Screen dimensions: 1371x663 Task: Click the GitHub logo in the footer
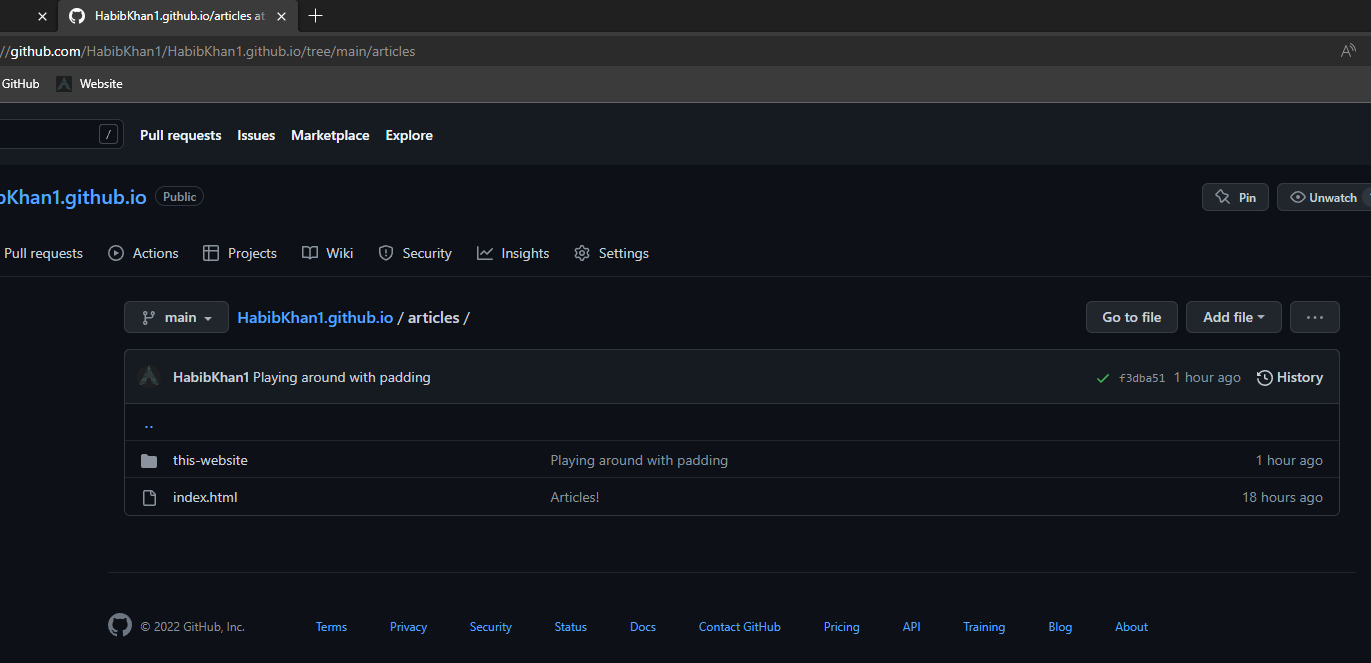pos(120,626)
